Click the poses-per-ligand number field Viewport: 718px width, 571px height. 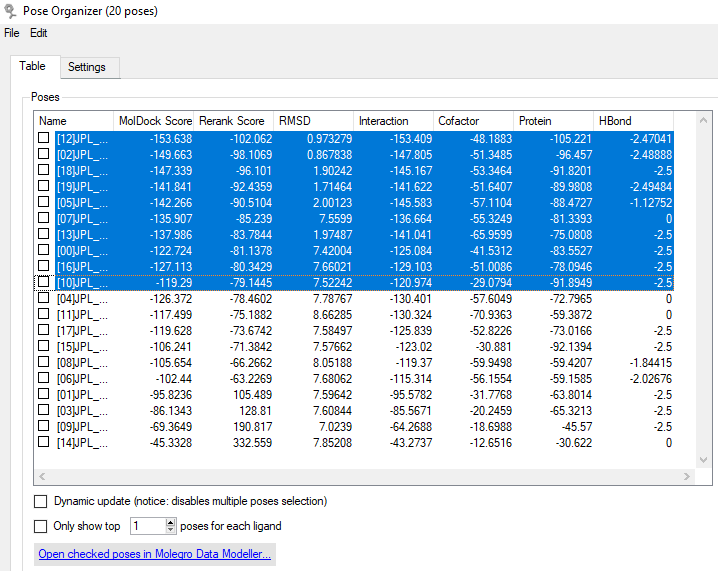[147, 526]
